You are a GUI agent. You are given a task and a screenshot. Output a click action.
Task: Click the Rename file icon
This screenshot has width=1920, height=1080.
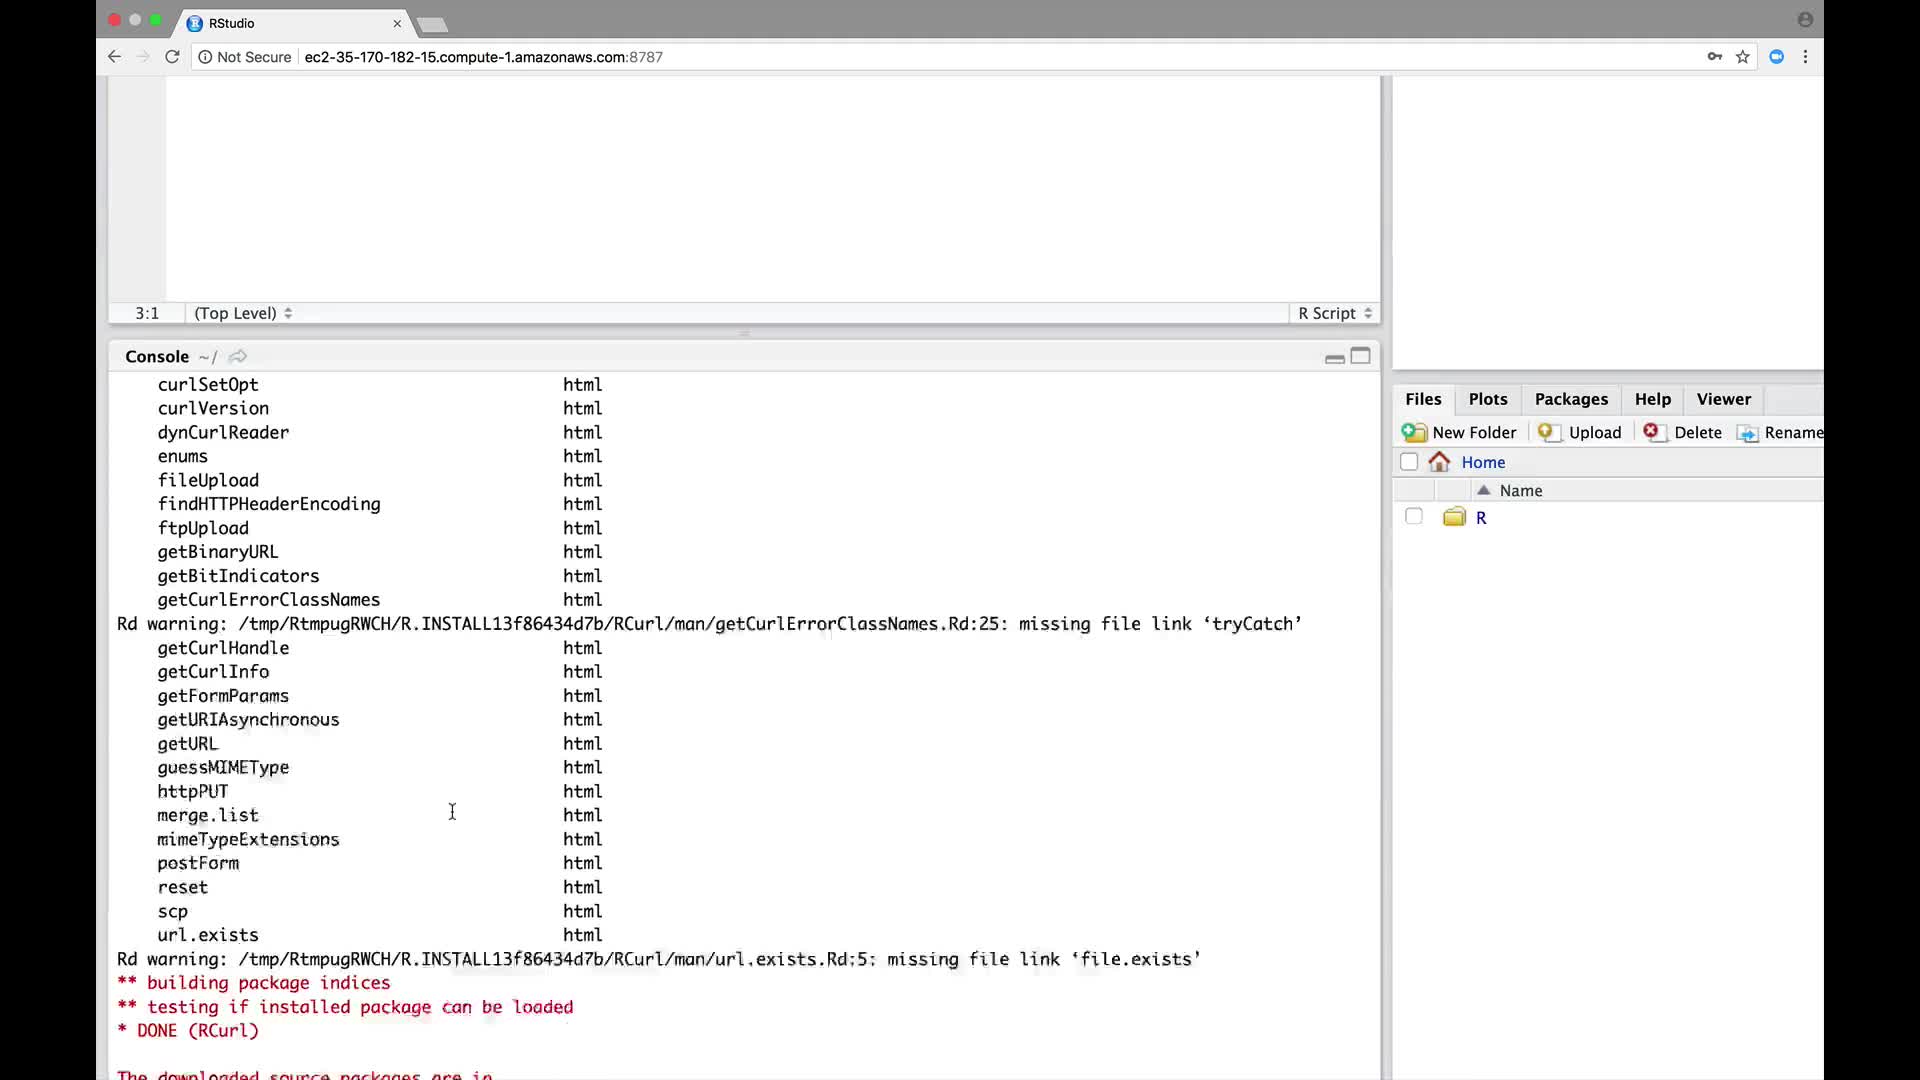[1747, 433]
